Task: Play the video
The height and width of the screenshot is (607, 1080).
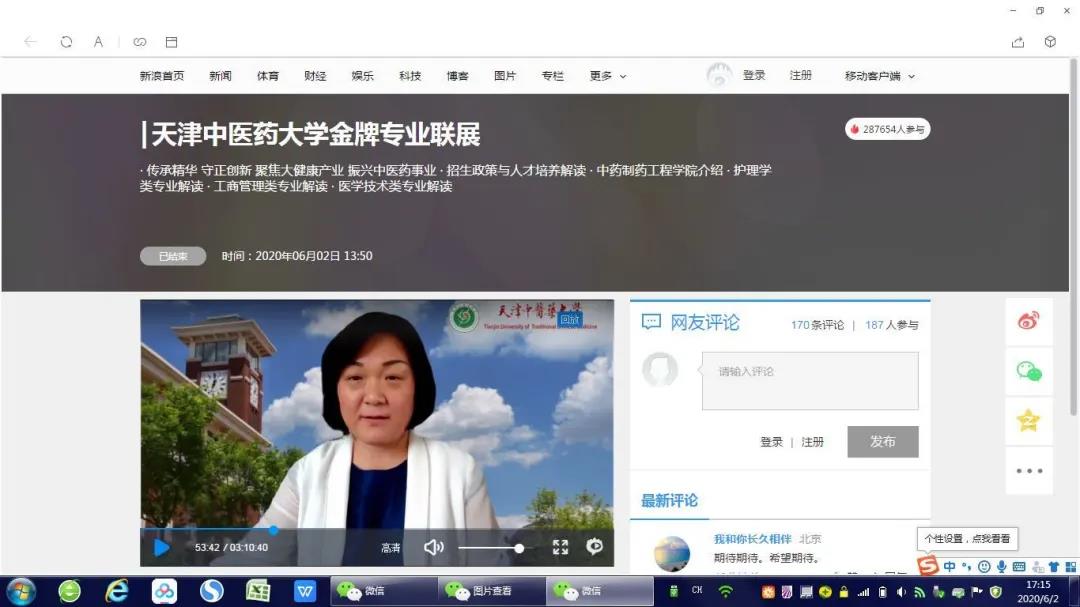Action: coord(161,547)
